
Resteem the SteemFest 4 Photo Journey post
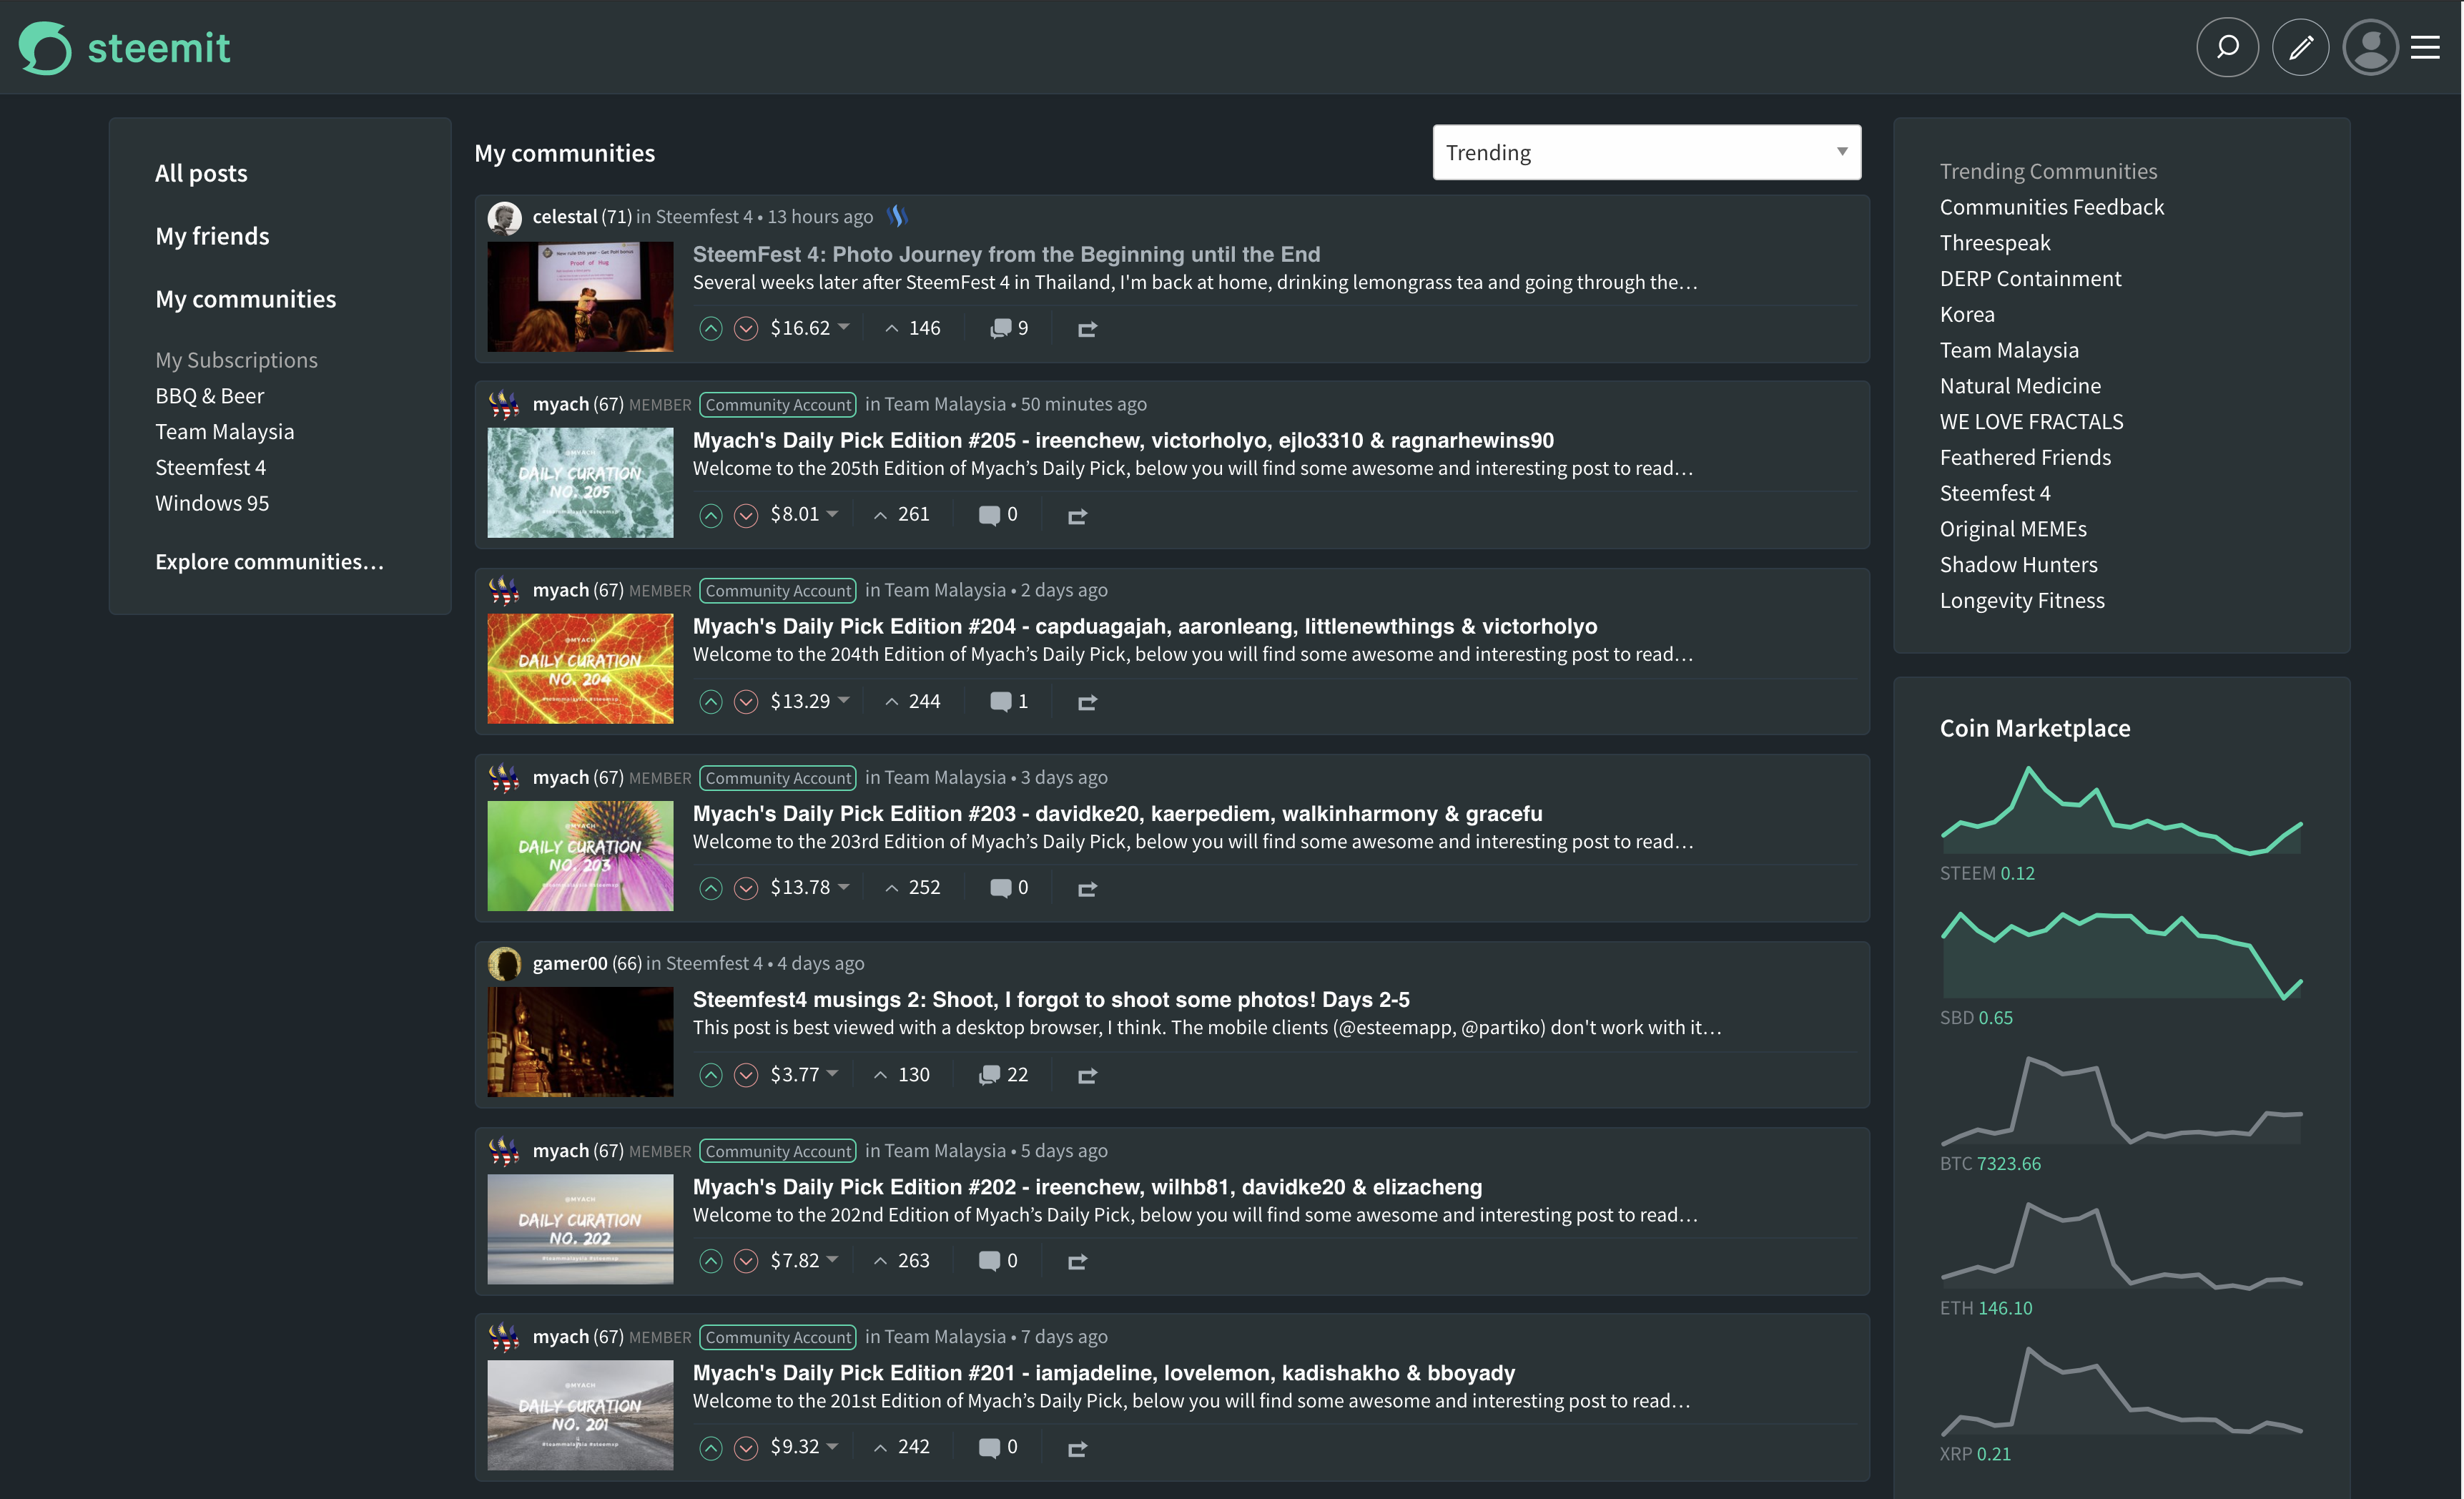[1087, 329]
